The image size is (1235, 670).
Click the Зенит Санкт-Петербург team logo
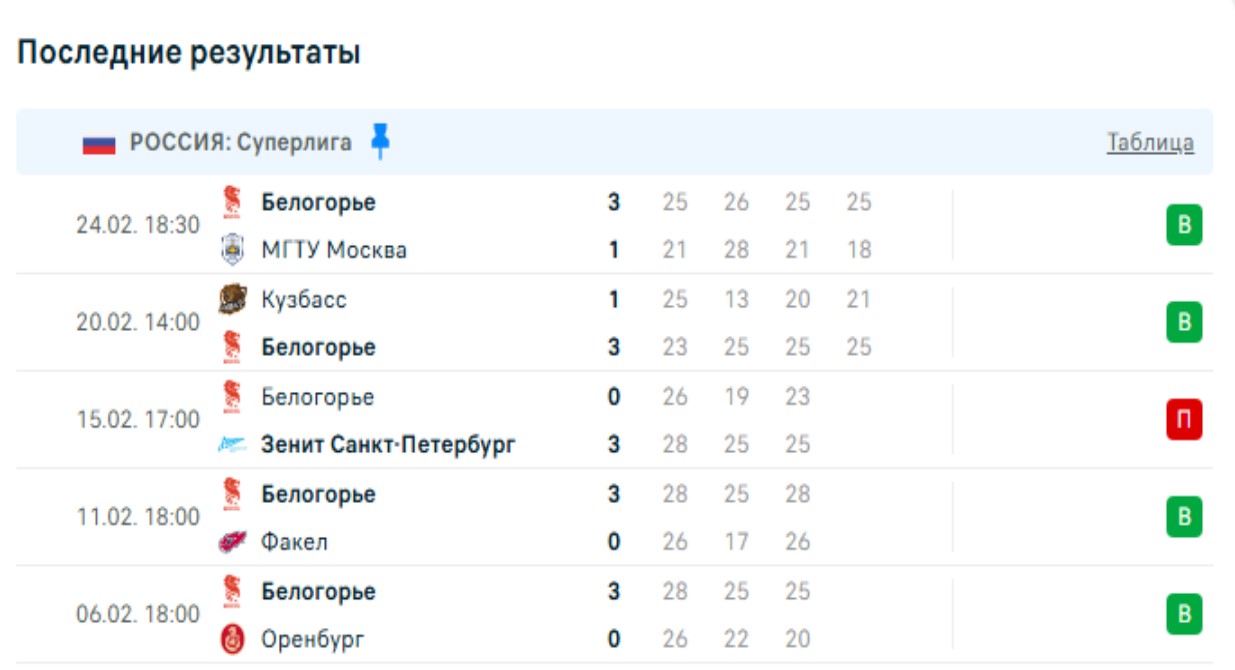point(232,445)
